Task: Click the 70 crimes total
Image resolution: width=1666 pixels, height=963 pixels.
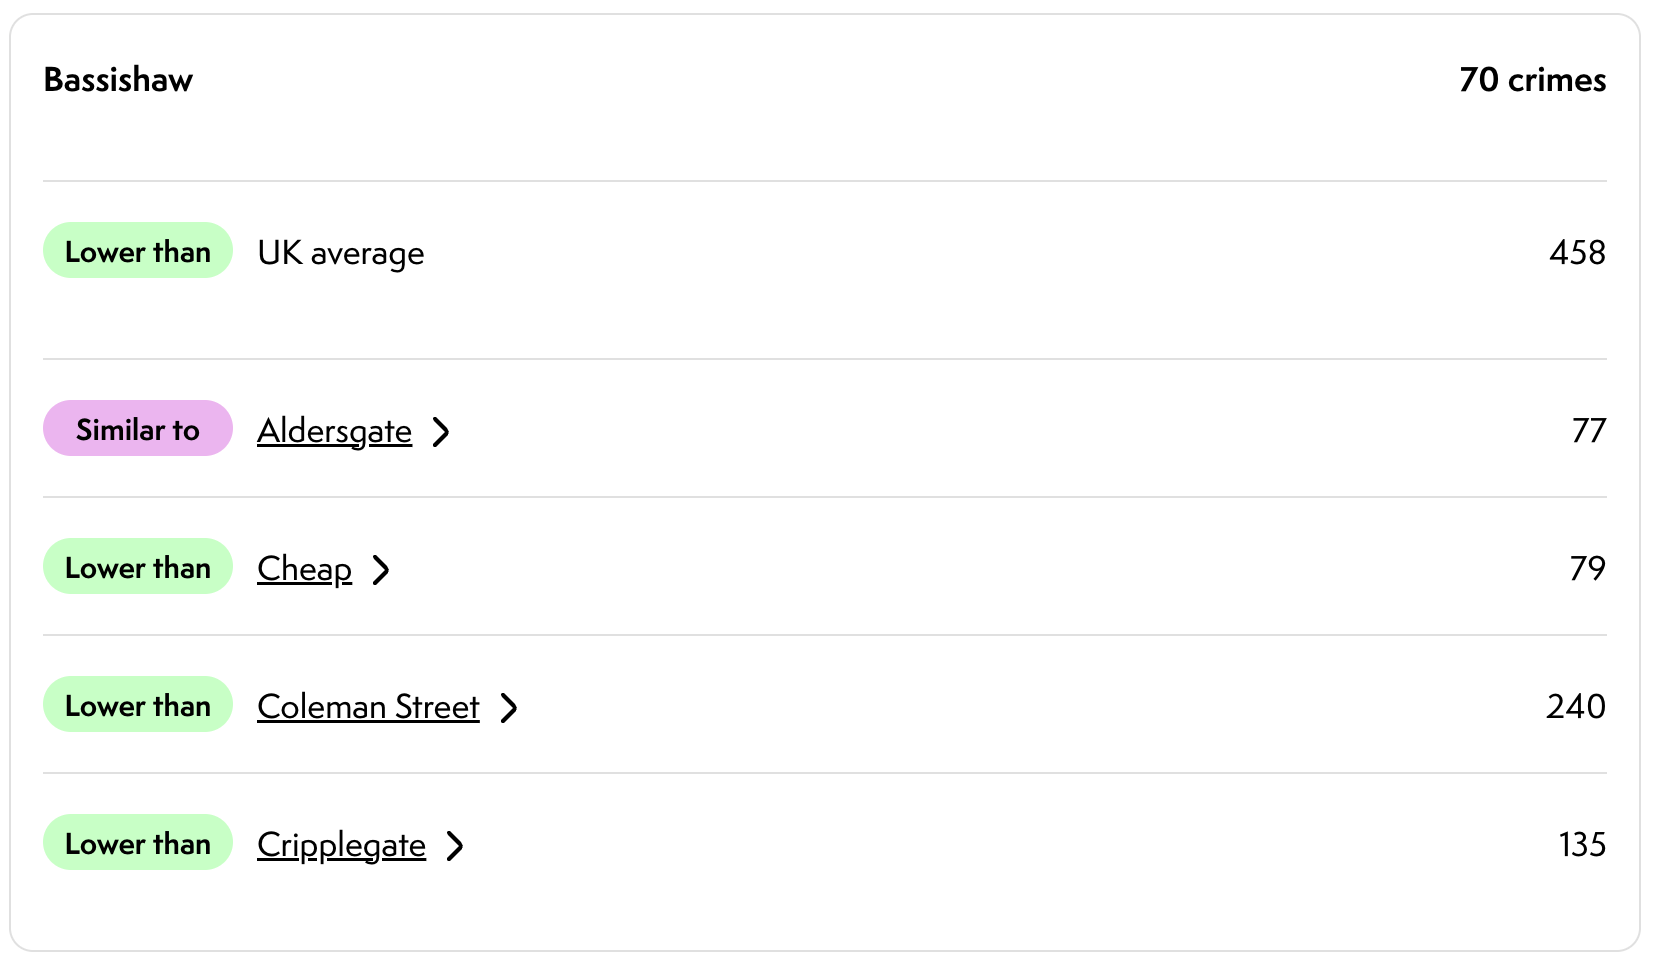Action: coord(1532,80)
